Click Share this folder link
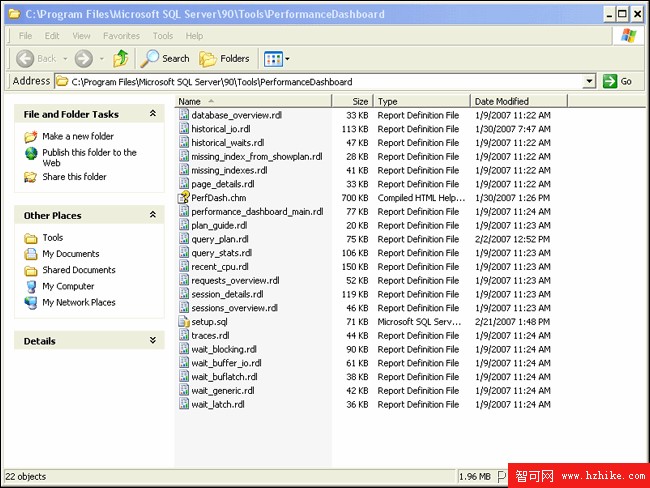Screen dimensions: 650x488 (74, 177)
